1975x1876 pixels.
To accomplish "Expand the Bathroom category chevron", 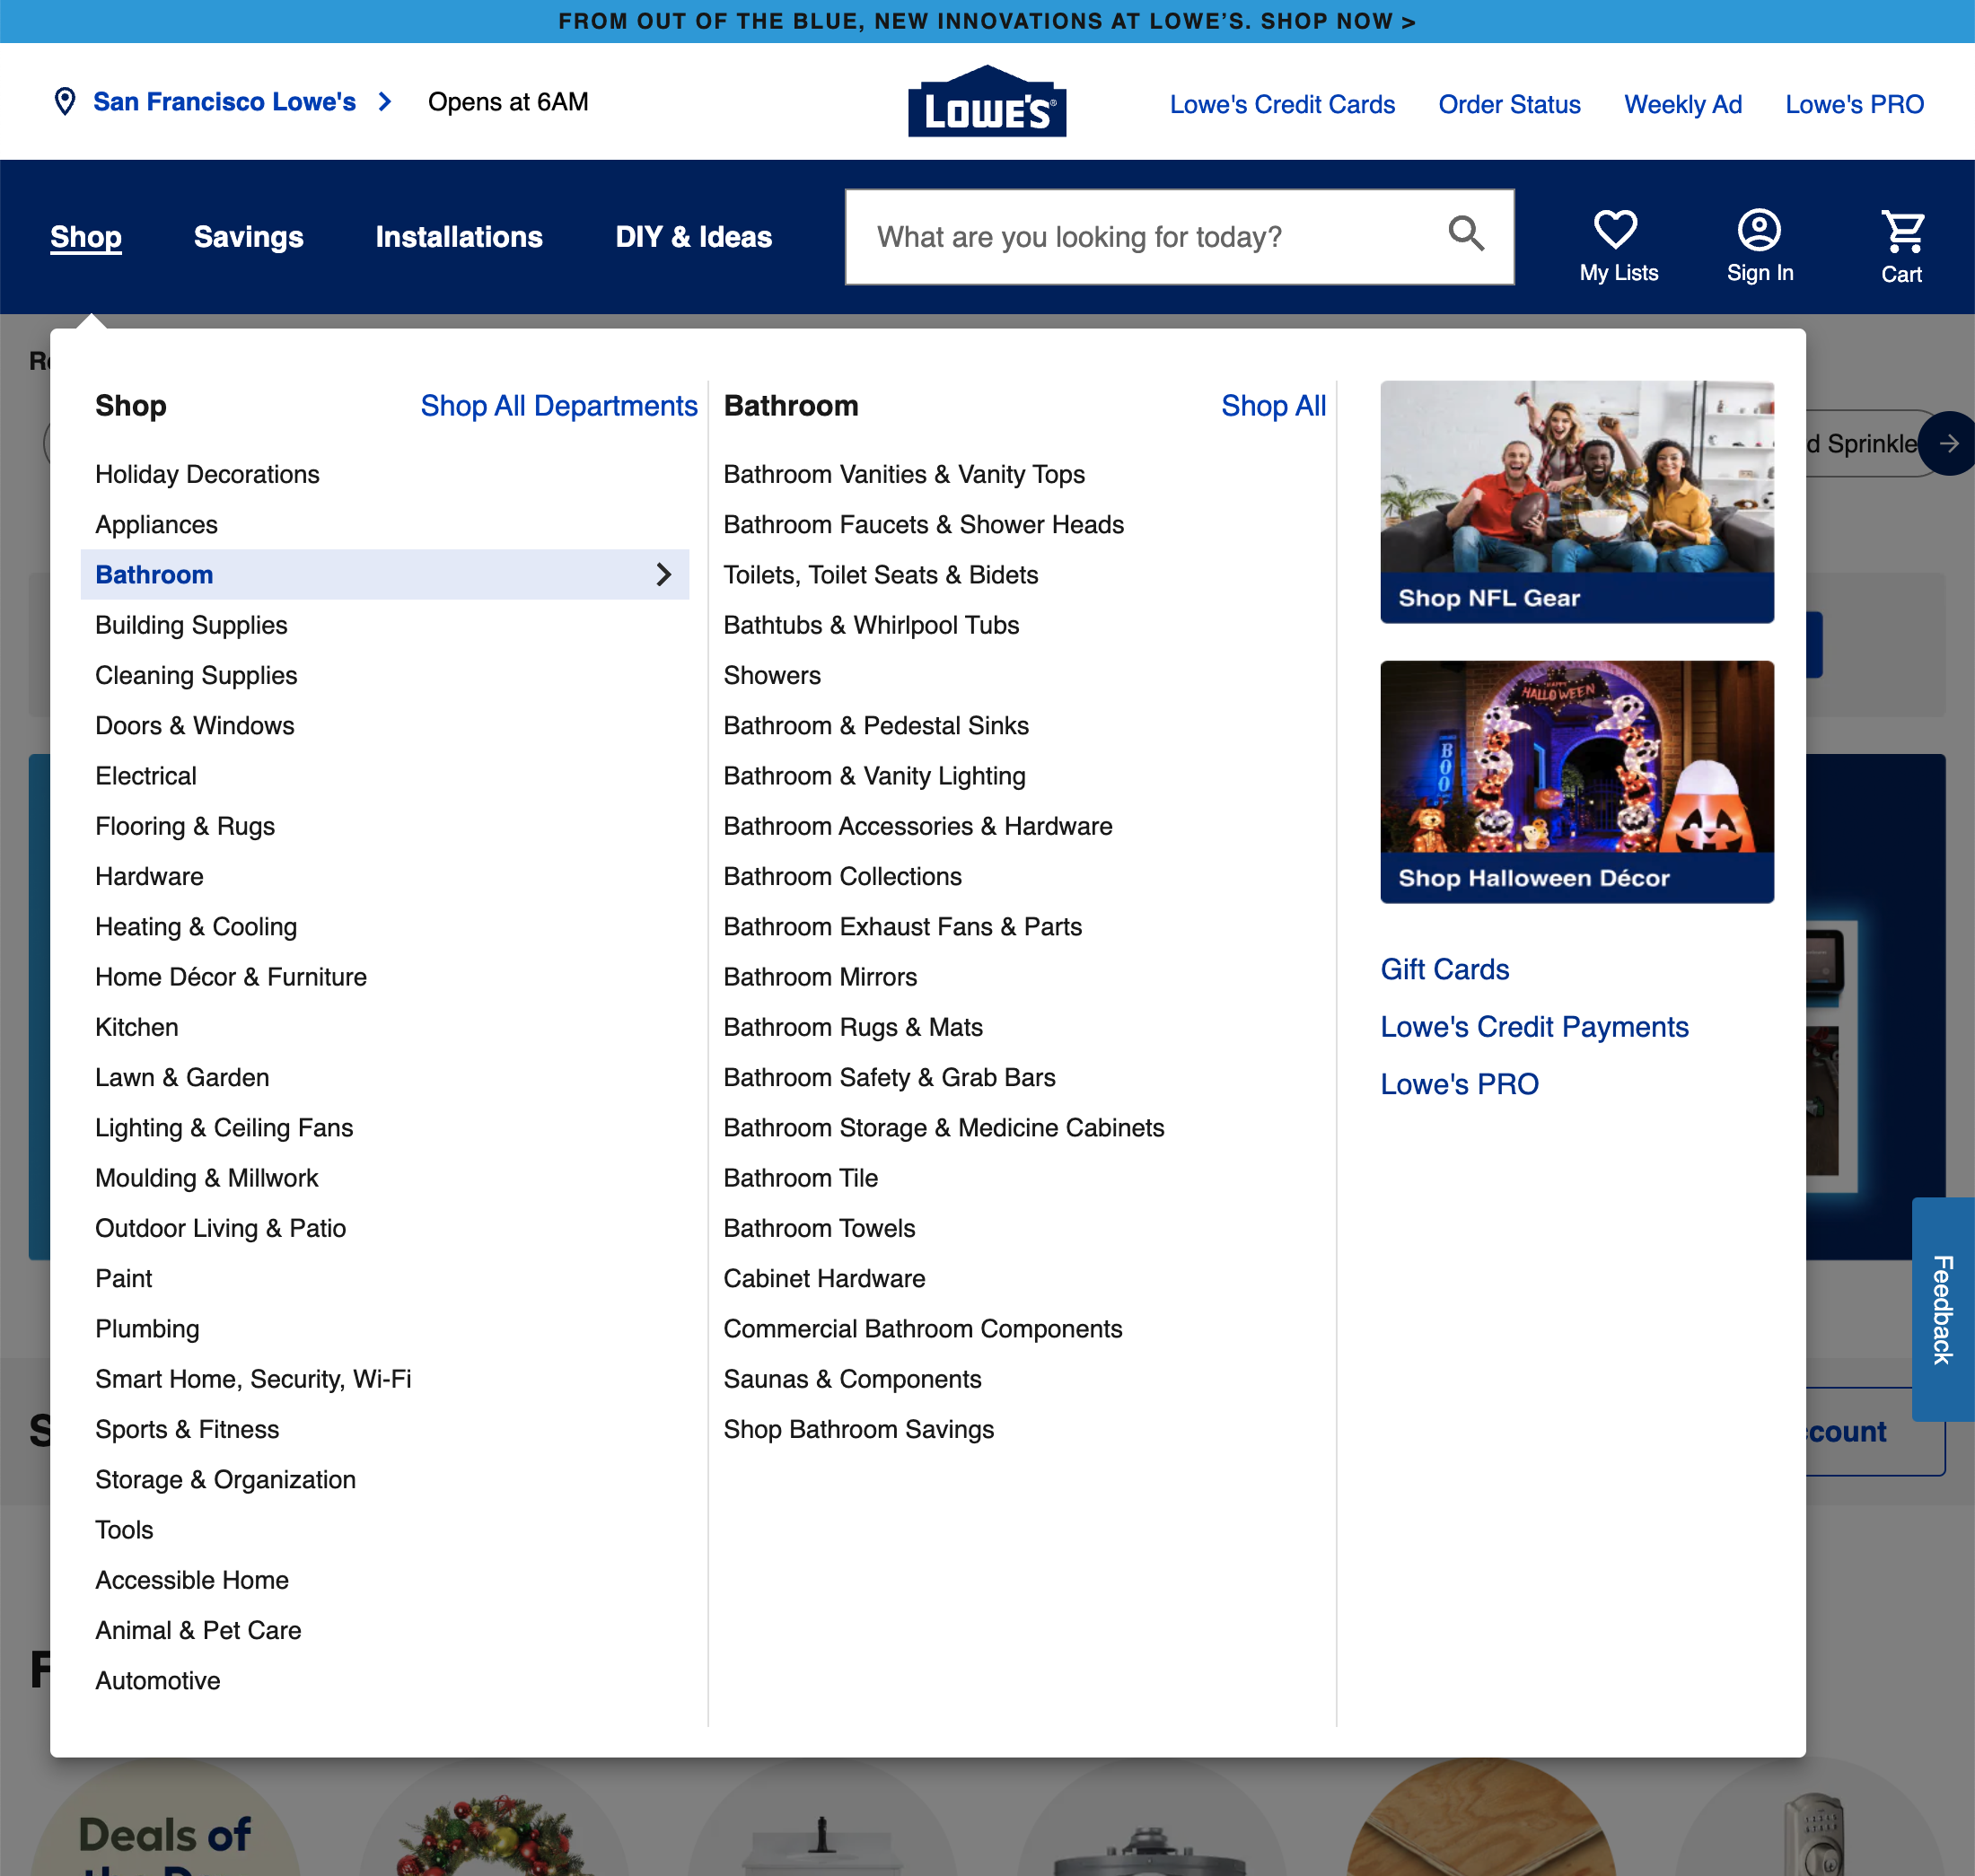I will pyautogui.click(x=663, y=575).
